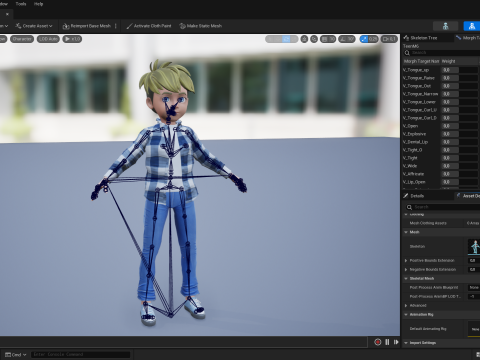Click the record animation red circle
Screen dimensions: 480x360
coord(378,342)
